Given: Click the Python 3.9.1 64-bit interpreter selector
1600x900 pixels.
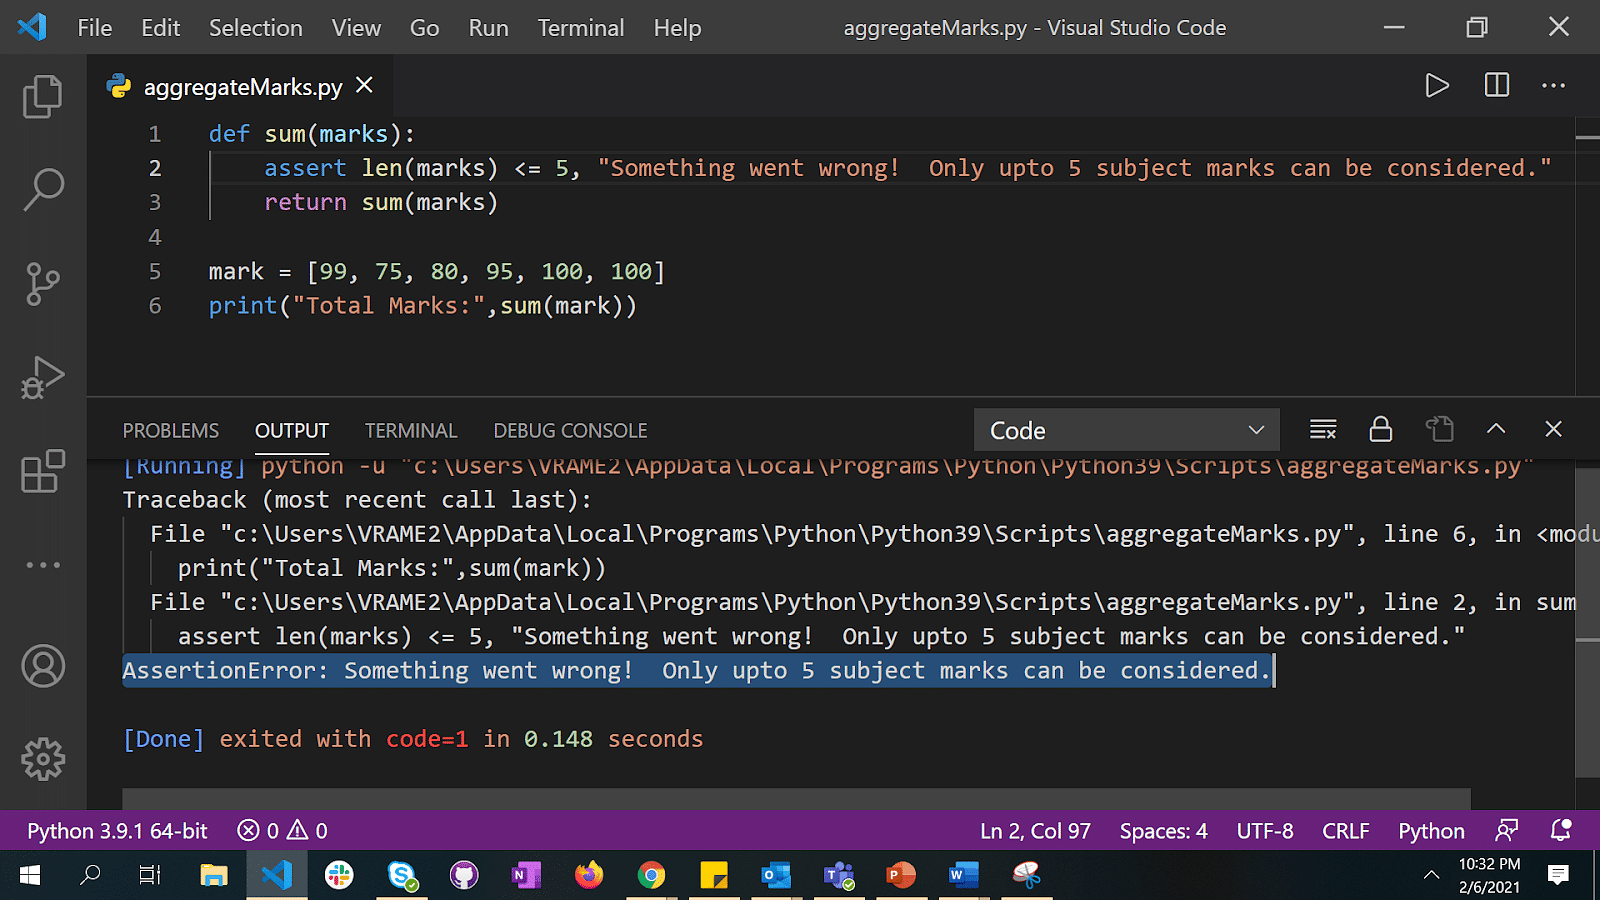Looking at the screenshot, I should (117, 831).
